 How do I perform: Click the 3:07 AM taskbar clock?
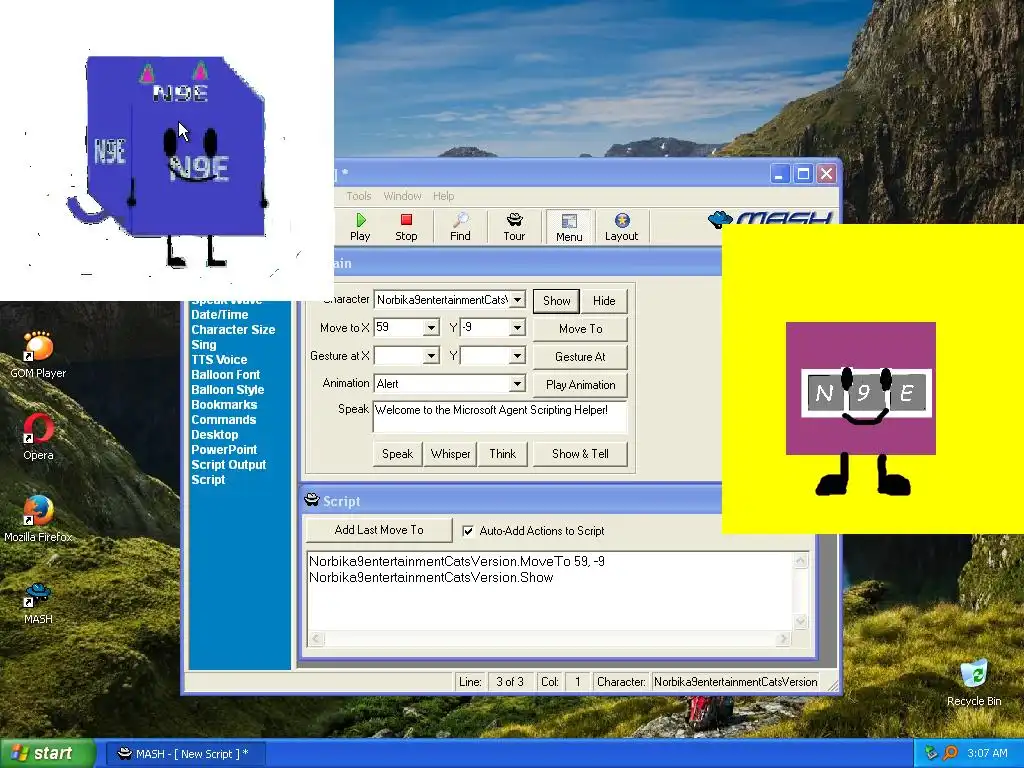click(987, 753)
